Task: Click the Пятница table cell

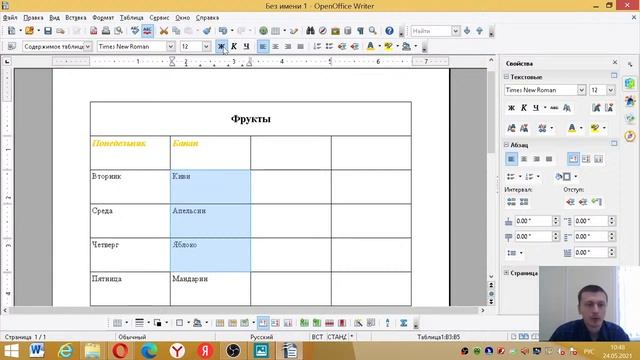Action: [x=130, y=289]
